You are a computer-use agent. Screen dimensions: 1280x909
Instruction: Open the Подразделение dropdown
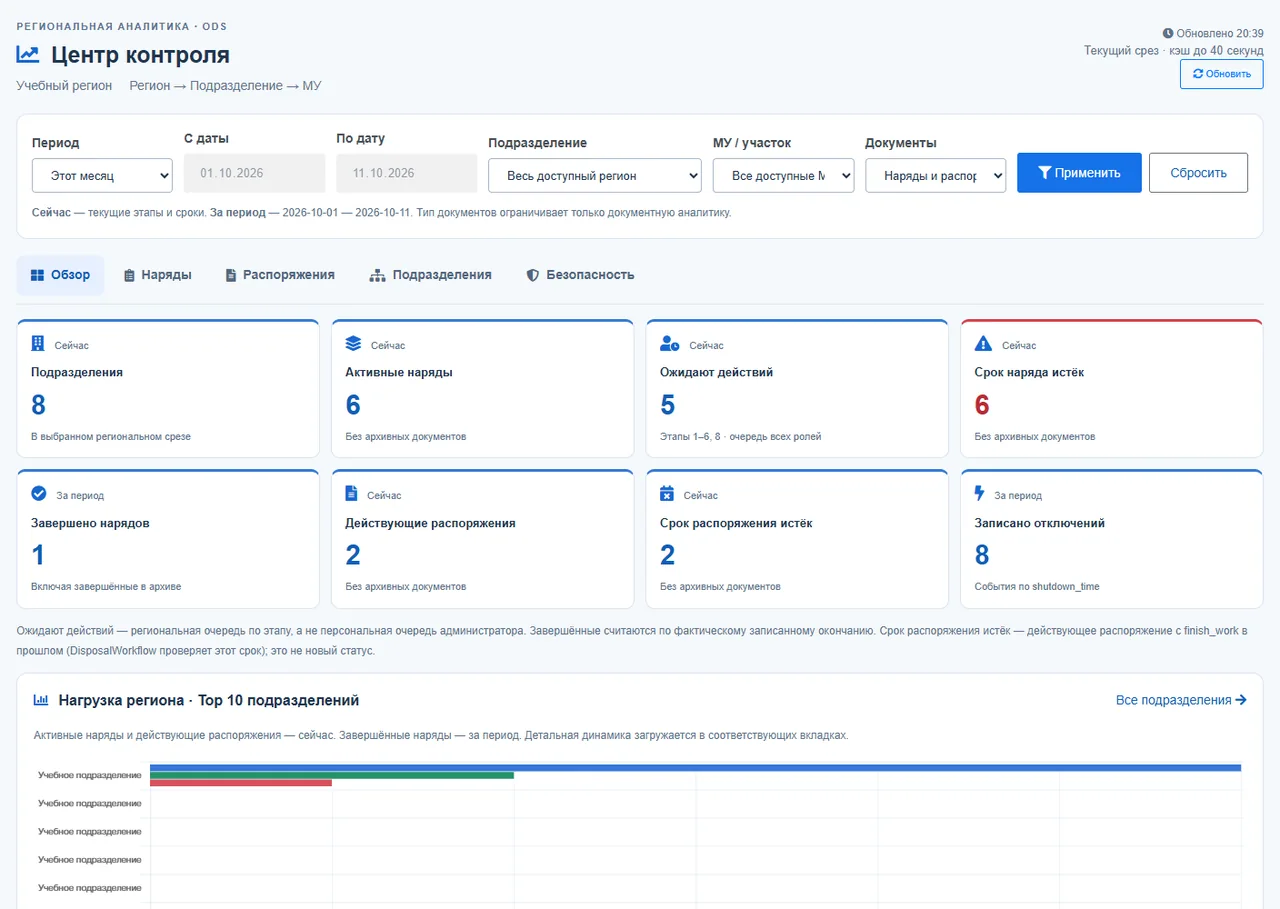[595, 175]
